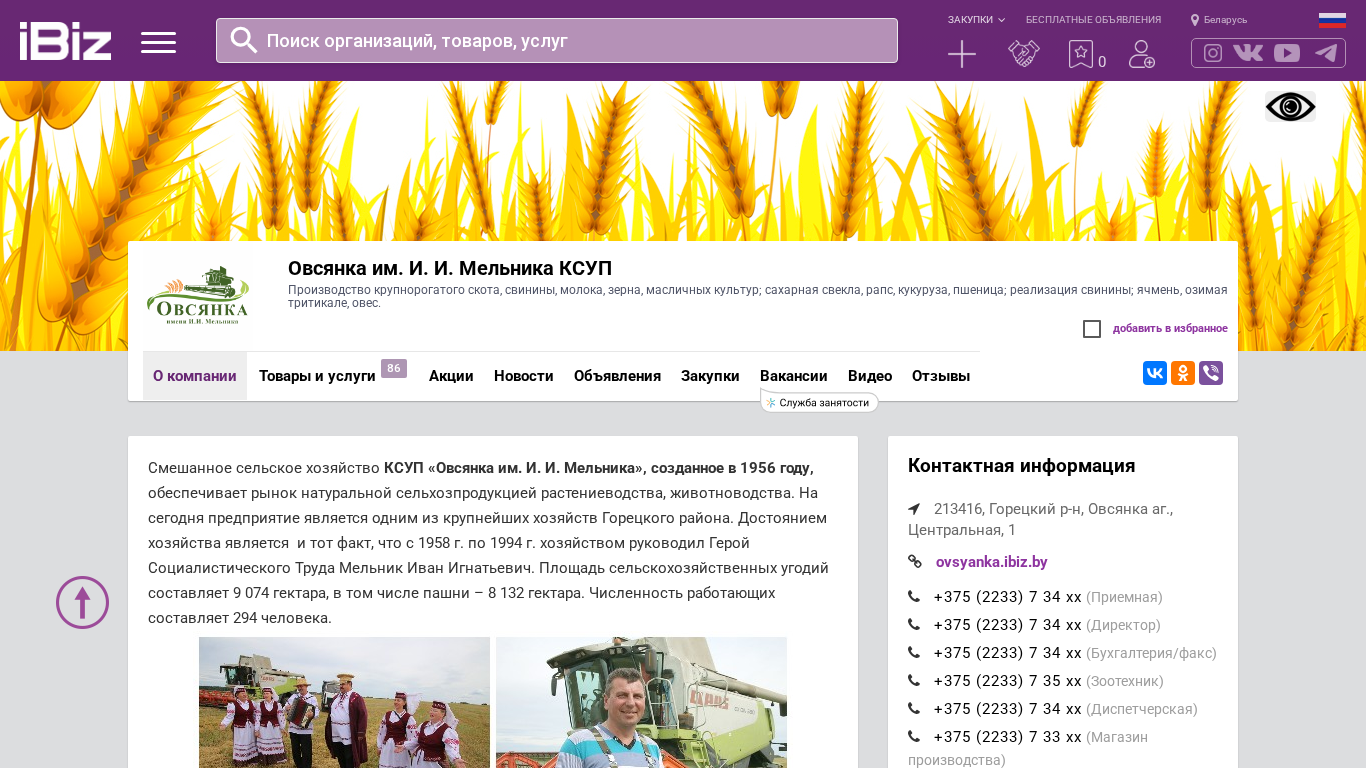The height and width of the screenshot is (768, 1366).
Task: Click the добавить в избранное label
Action: point(1170,329)
